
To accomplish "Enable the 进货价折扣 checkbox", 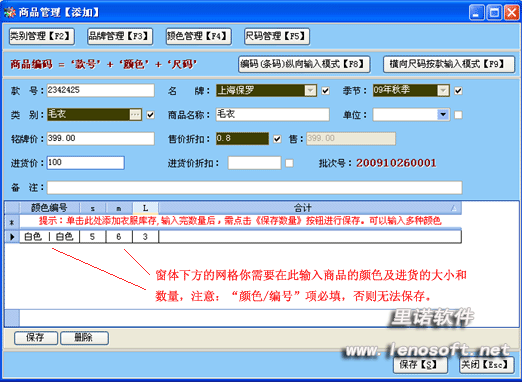I will coord(289,163).
